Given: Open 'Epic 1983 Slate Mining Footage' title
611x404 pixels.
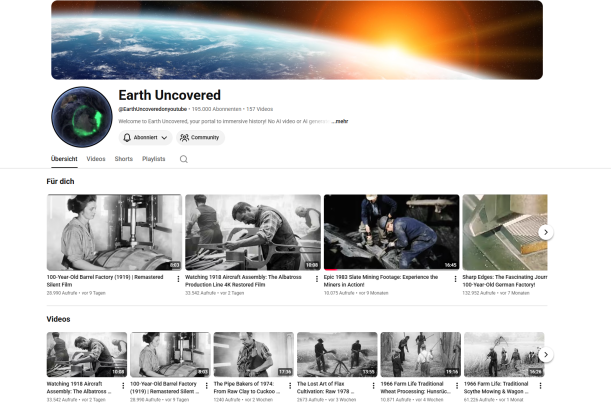Looking at the screenshot, I should [x=381, y=281].
